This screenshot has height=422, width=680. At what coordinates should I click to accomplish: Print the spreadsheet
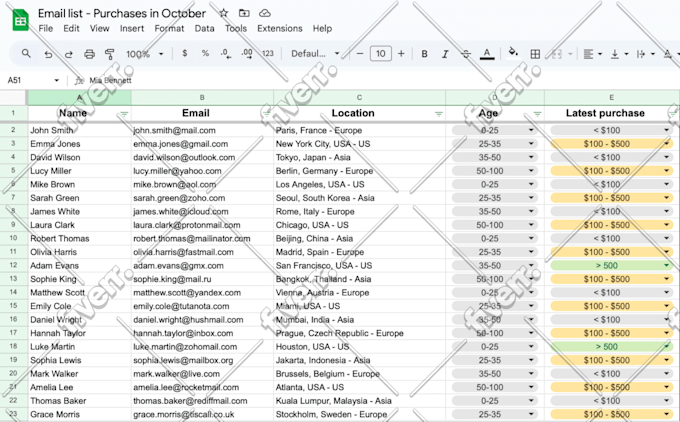click(x=89, y=54)
